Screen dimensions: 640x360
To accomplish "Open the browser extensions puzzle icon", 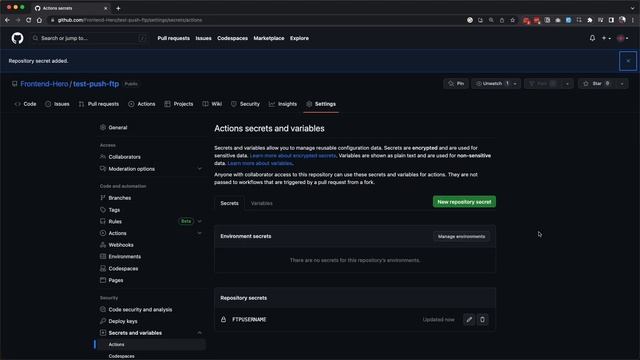I will tap(590, 20).
